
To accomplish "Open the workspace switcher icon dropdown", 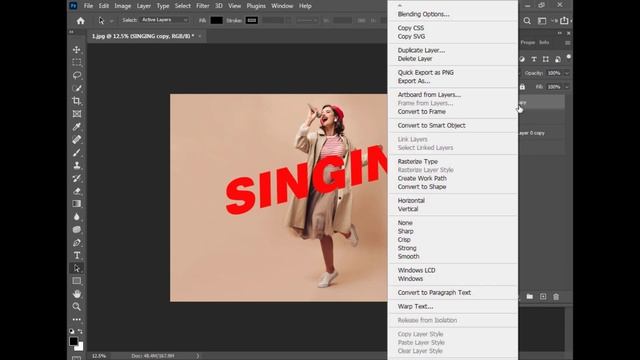I will 542,20.
